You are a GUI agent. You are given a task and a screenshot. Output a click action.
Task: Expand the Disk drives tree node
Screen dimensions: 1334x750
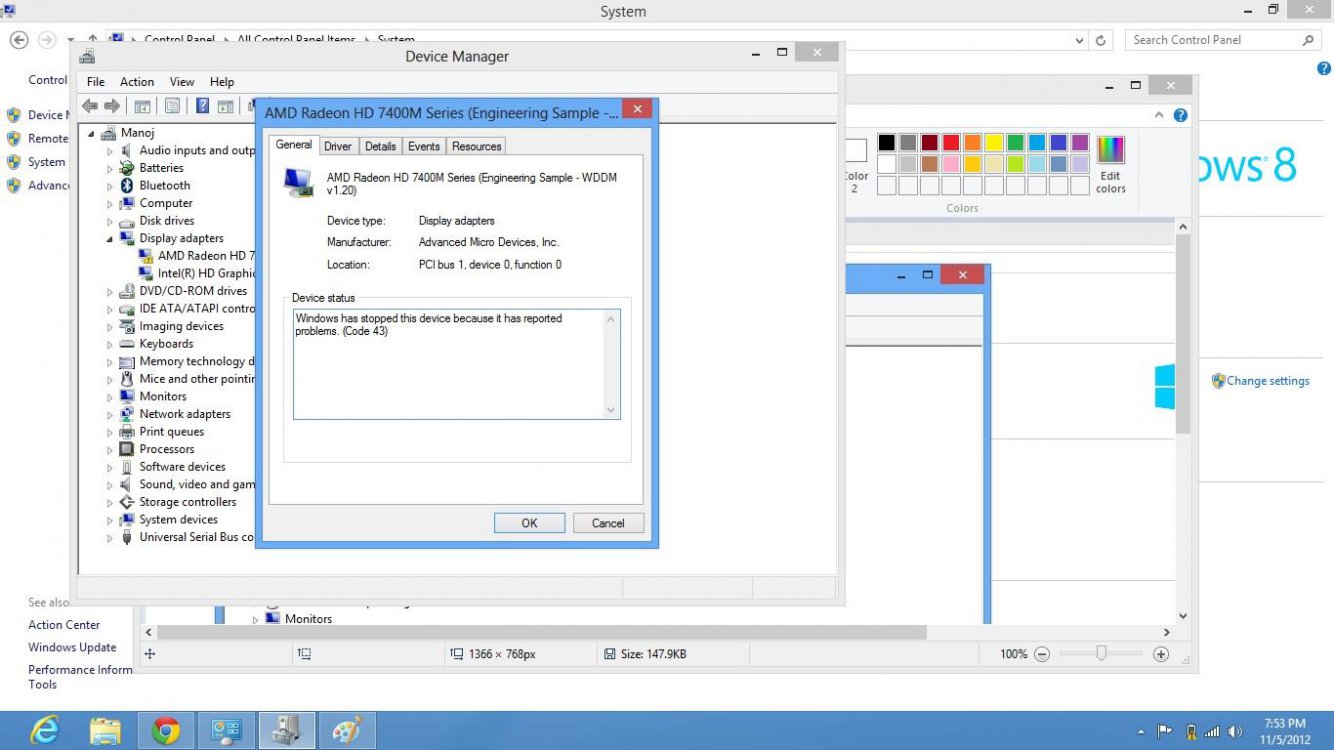coord(110,221)
